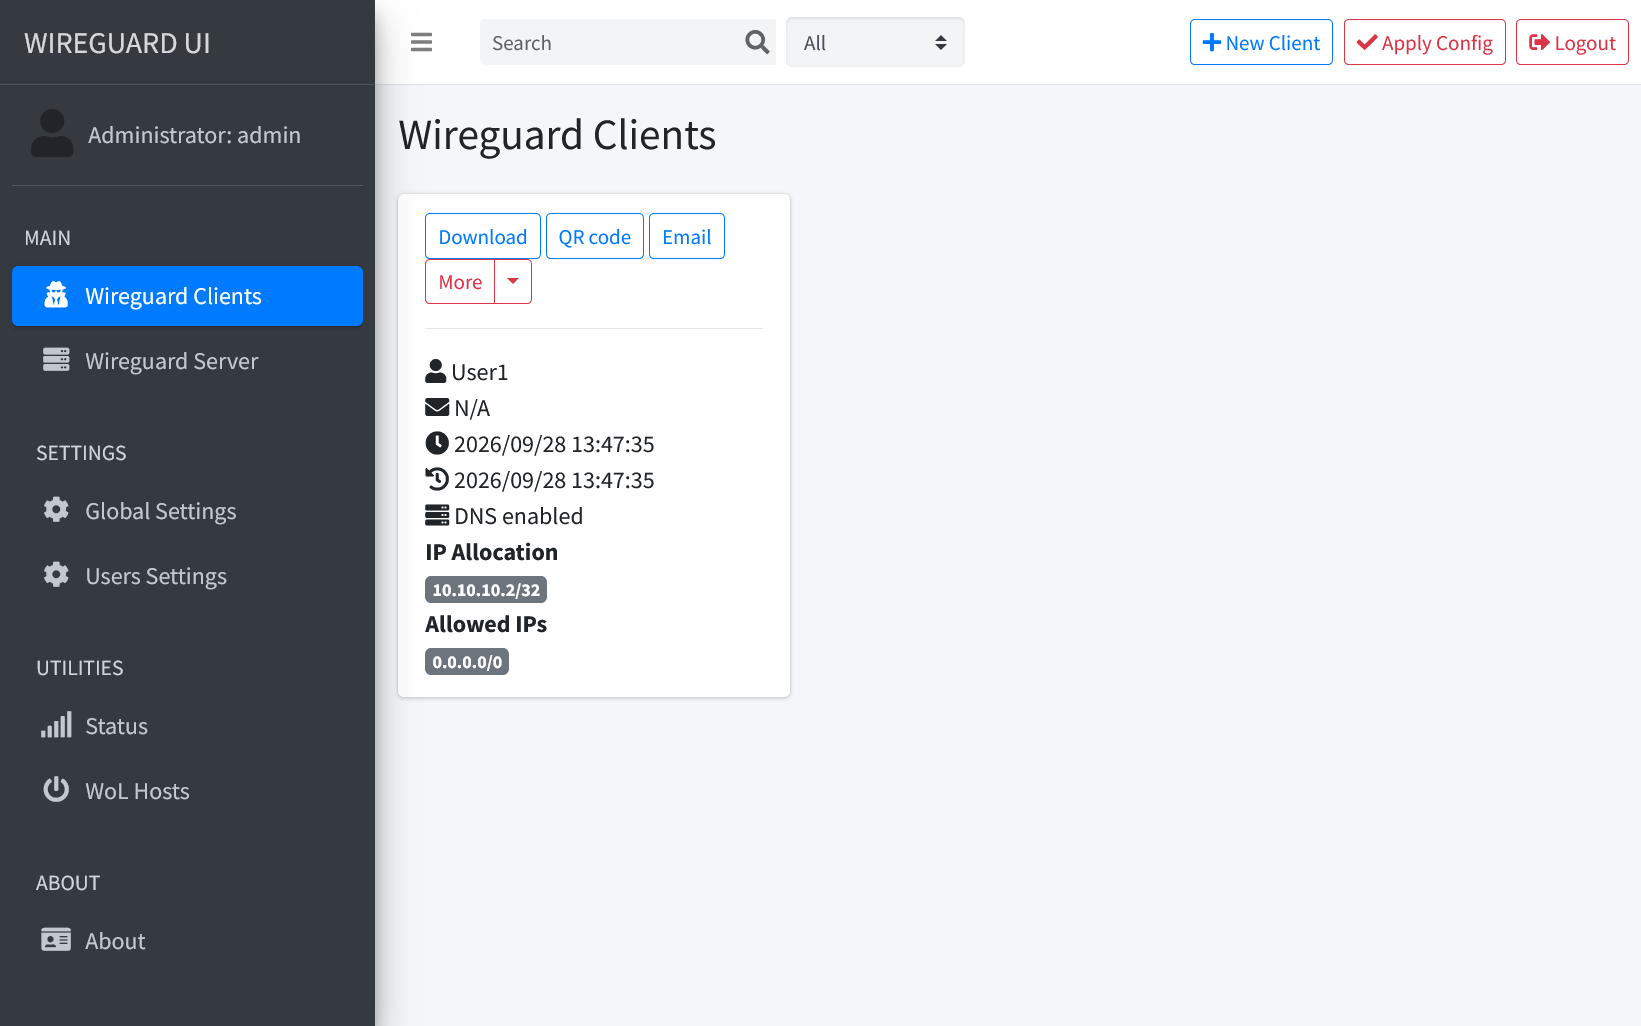
Task: Open Wireguard Clients menu item
Action: point(187,296)
